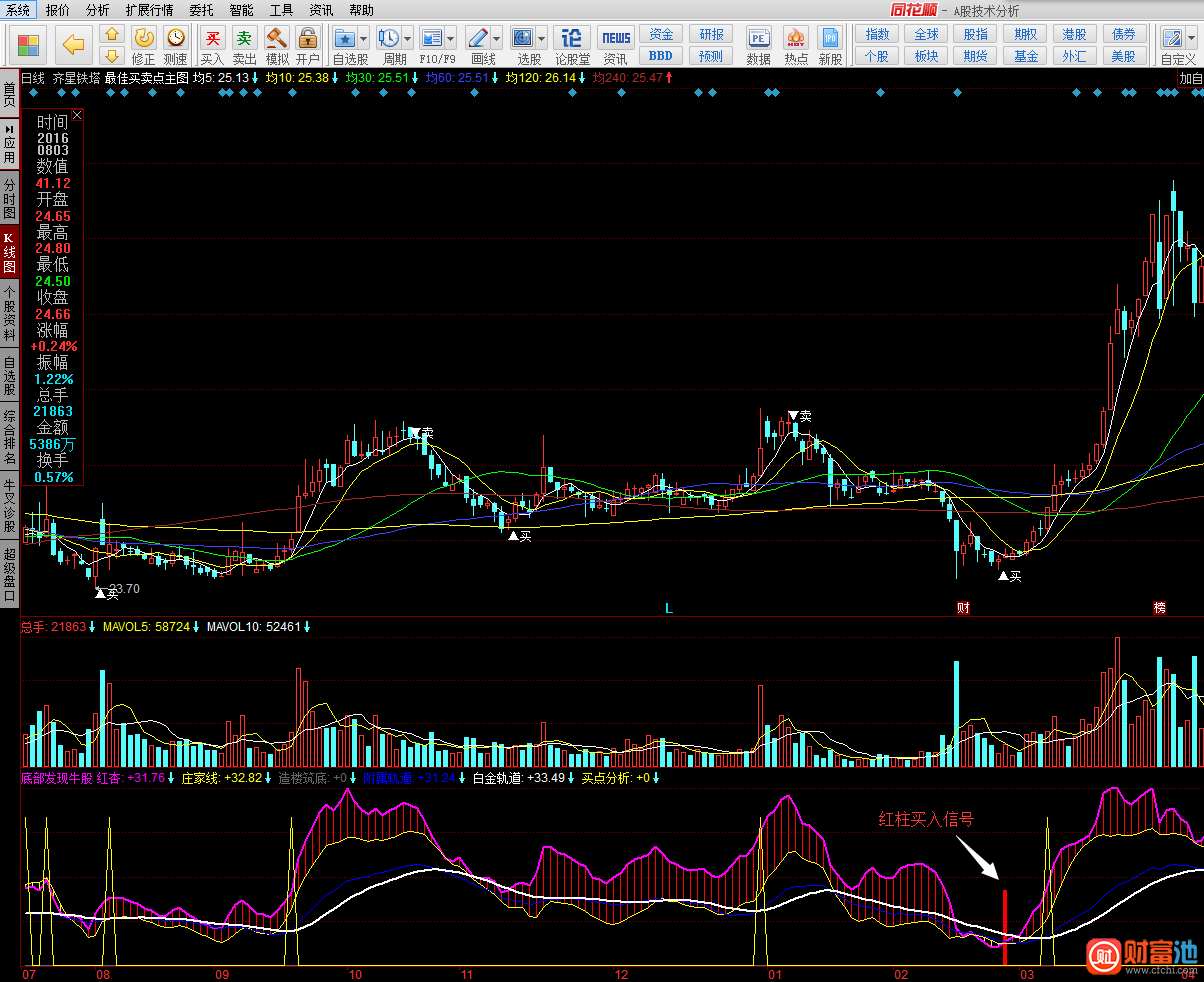1204x982 pixels.
Task: Click the 卖出 sell icon
Action: click(x=244, y=39)
